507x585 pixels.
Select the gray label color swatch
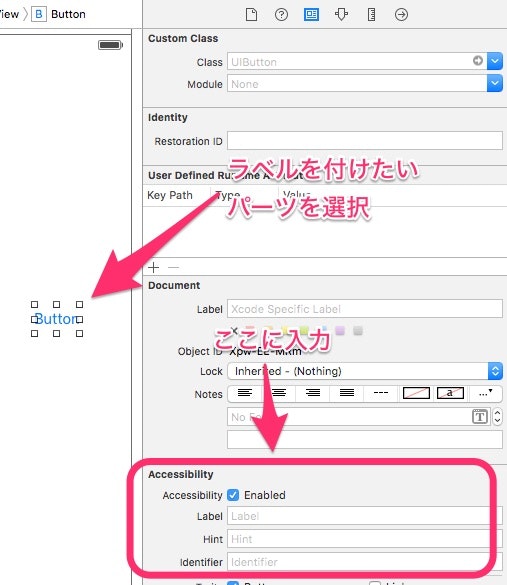tap(358, 330)
